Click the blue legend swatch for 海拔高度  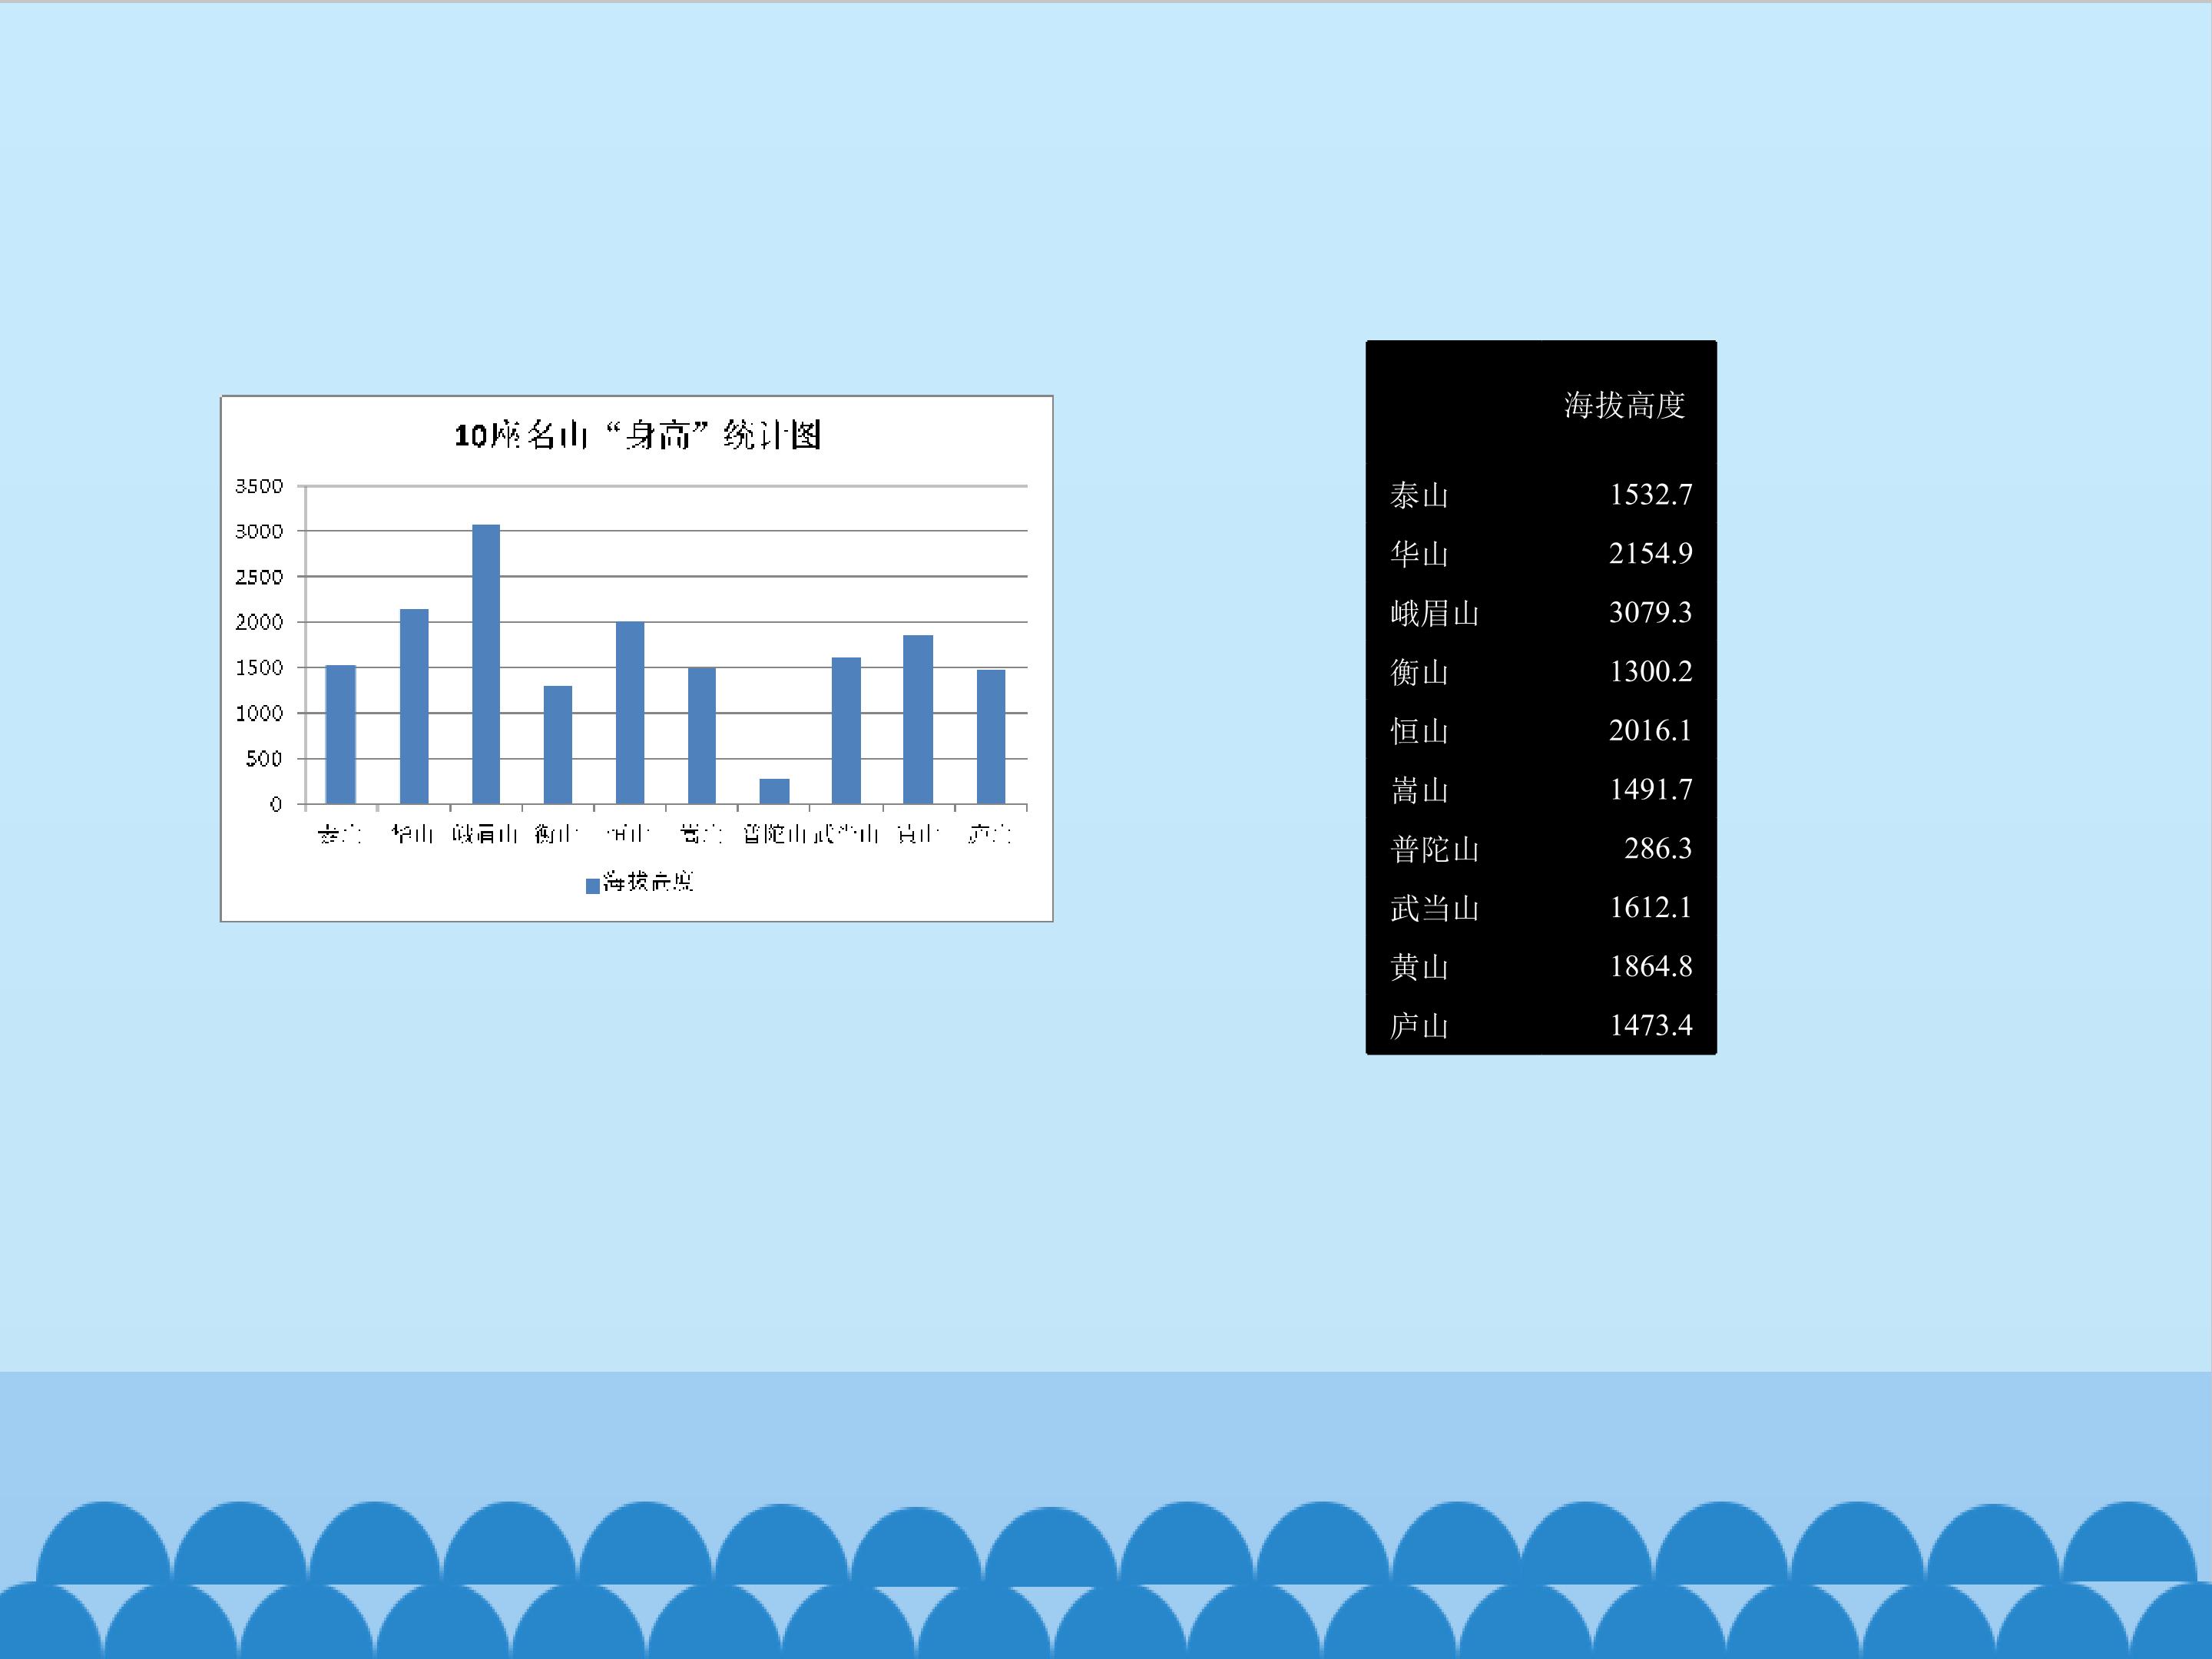[x=592, y=885]
